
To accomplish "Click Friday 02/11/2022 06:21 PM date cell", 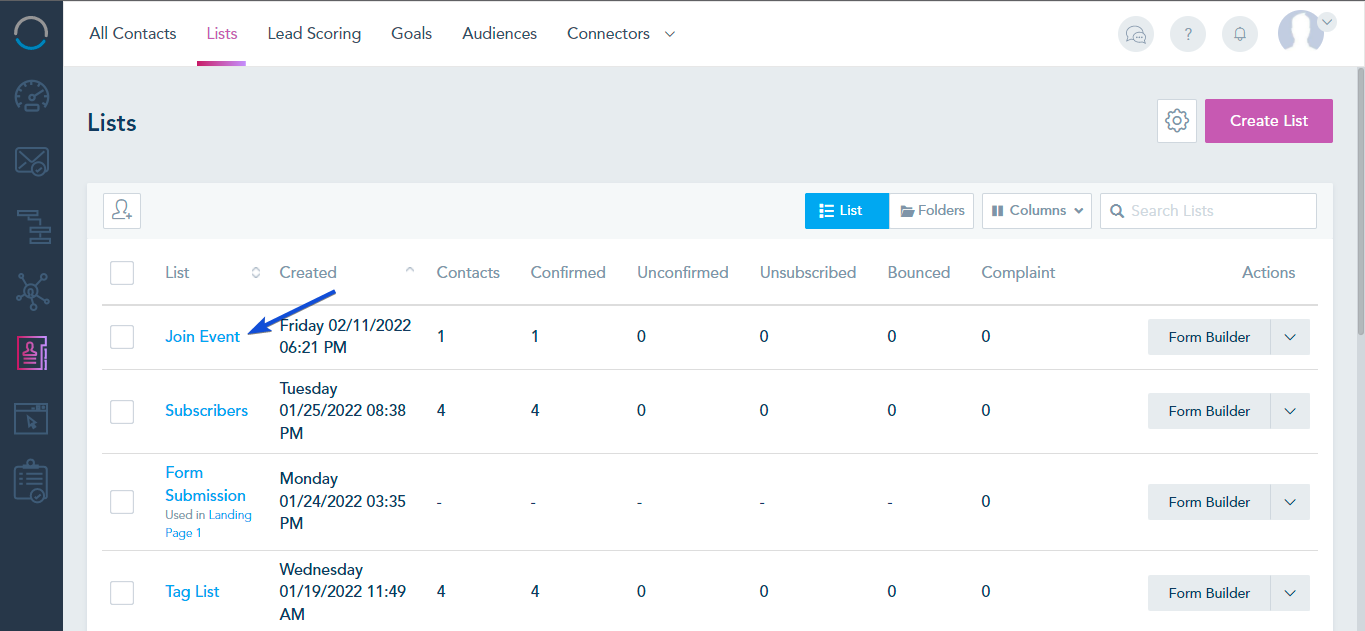I will click(345, 337).
